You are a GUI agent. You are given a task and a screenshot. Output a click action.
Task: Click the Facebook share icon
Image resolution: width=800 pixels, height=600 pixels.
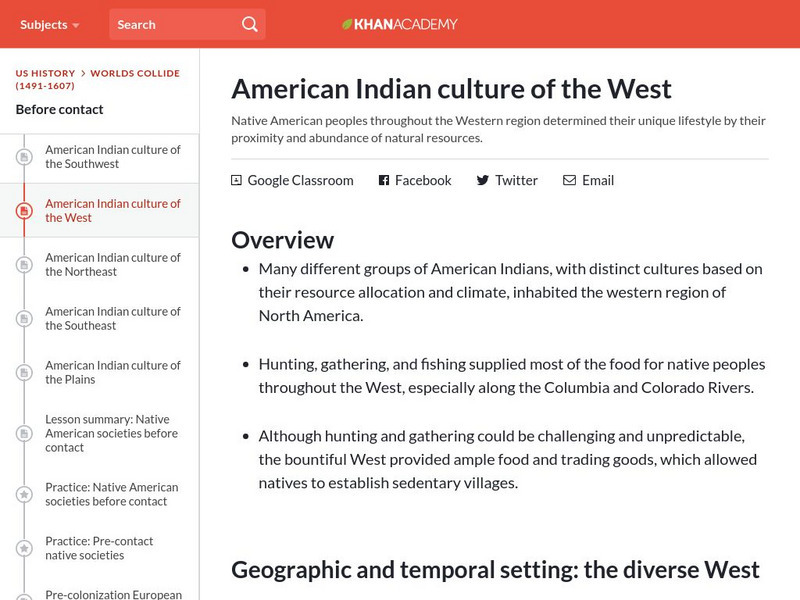coord(383,181)
